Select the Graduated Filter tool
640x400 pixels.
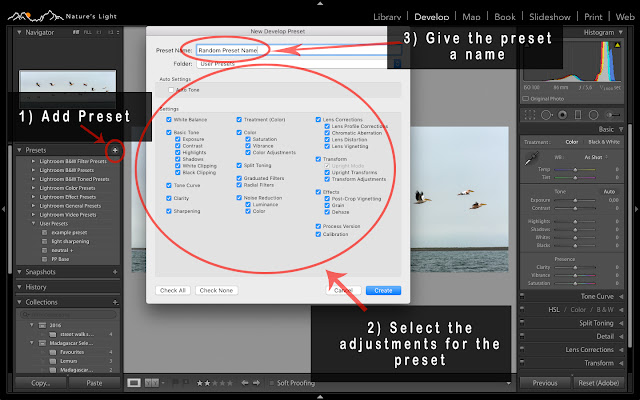[x=578, y=115]
